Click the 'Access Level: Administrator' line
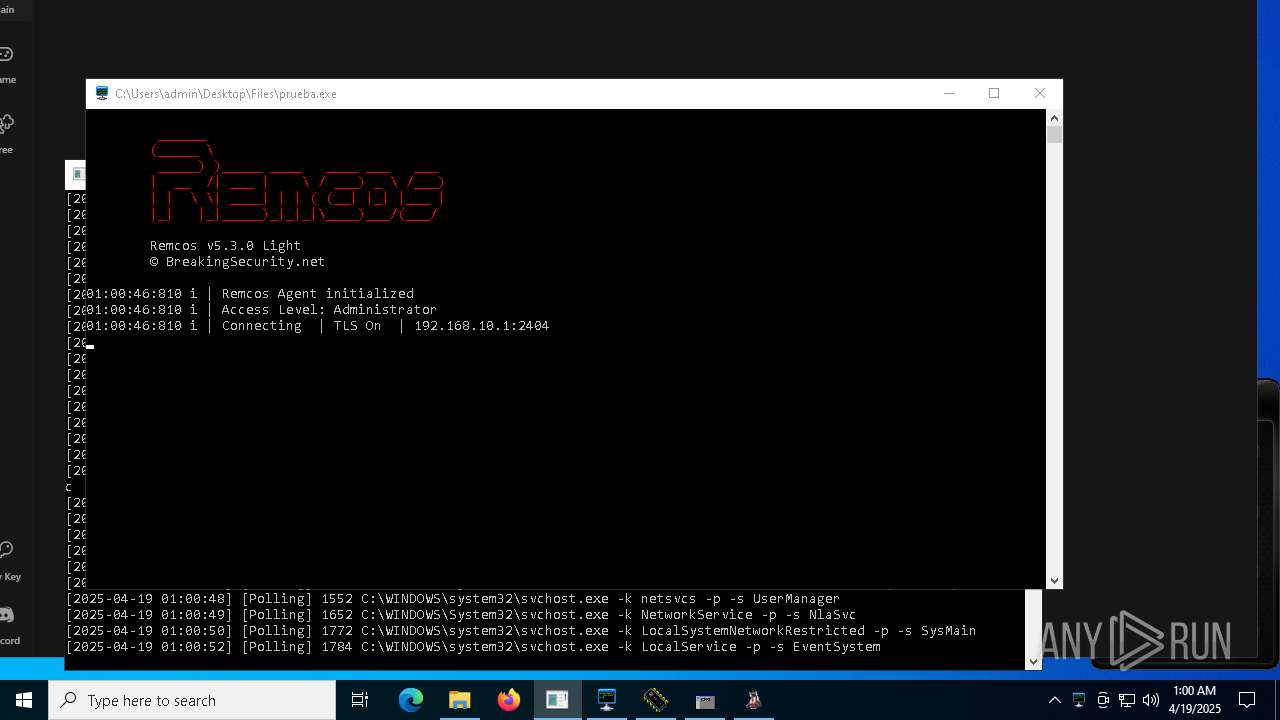Screen dimensions: 1280x720 tap(329, 309)
